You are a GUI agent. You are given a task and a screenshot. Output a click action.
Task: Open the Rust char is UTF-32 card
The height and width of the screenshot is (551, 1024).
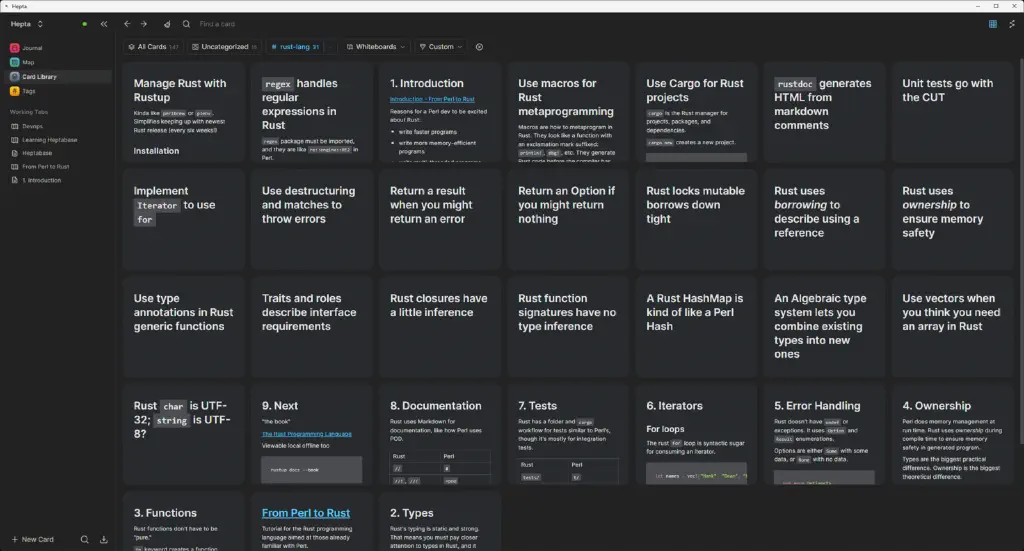pos(184,434)
